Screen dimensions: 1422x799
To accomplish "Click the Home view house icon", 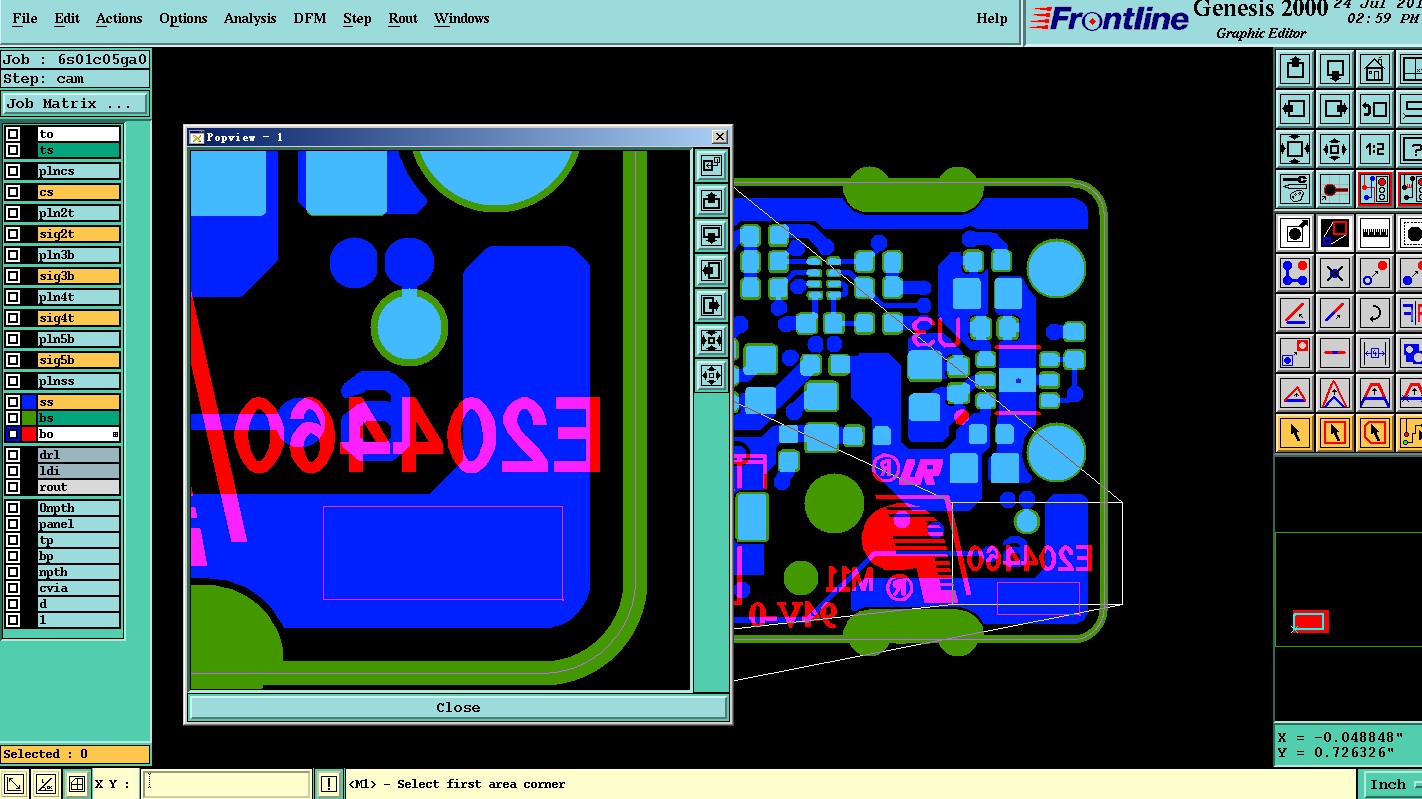I will point(1375,70).
